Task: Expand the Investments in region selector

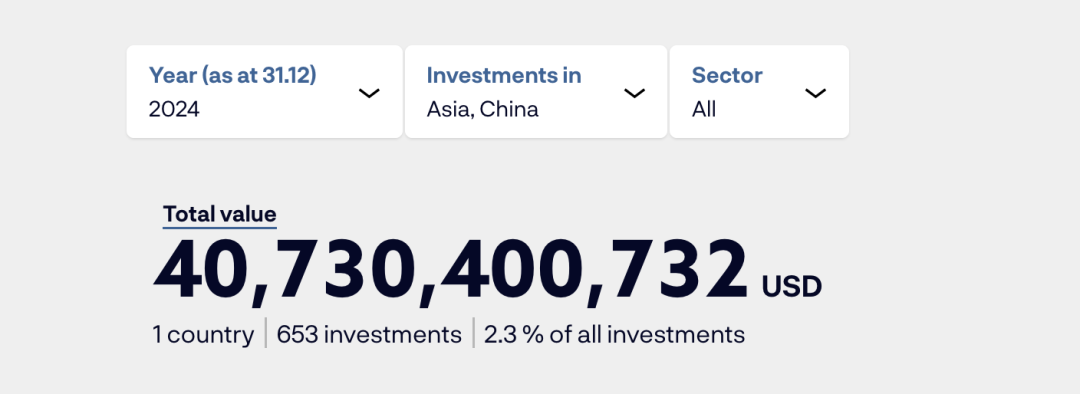Action: pos(536,92)
